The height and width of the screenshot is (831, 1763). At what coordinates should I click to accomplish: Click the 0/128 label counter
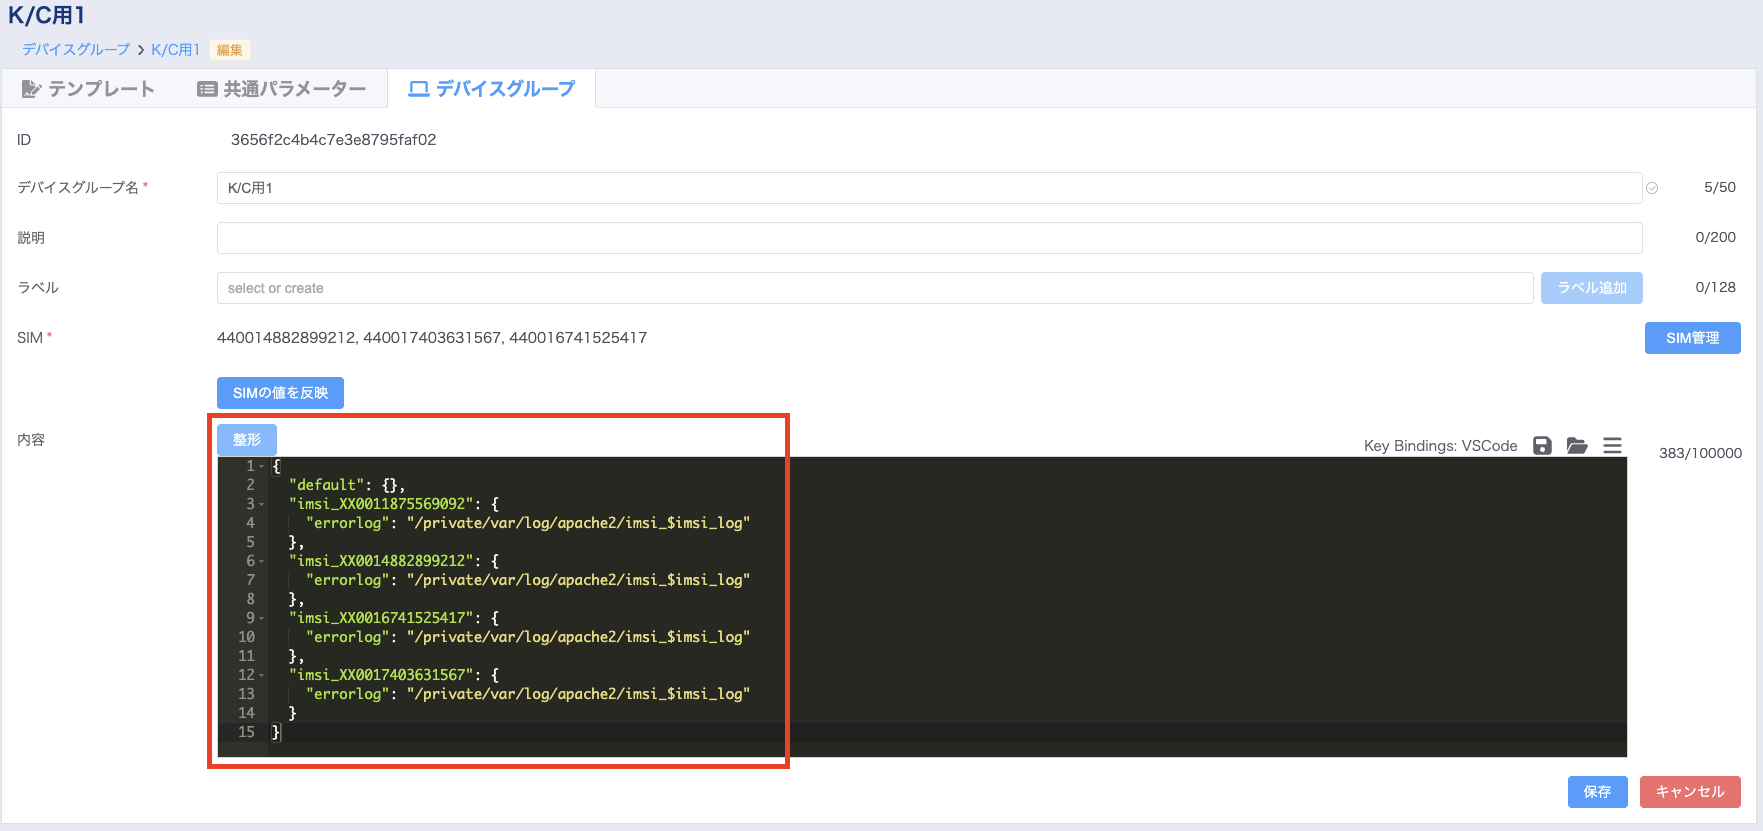click(1716, 287)
